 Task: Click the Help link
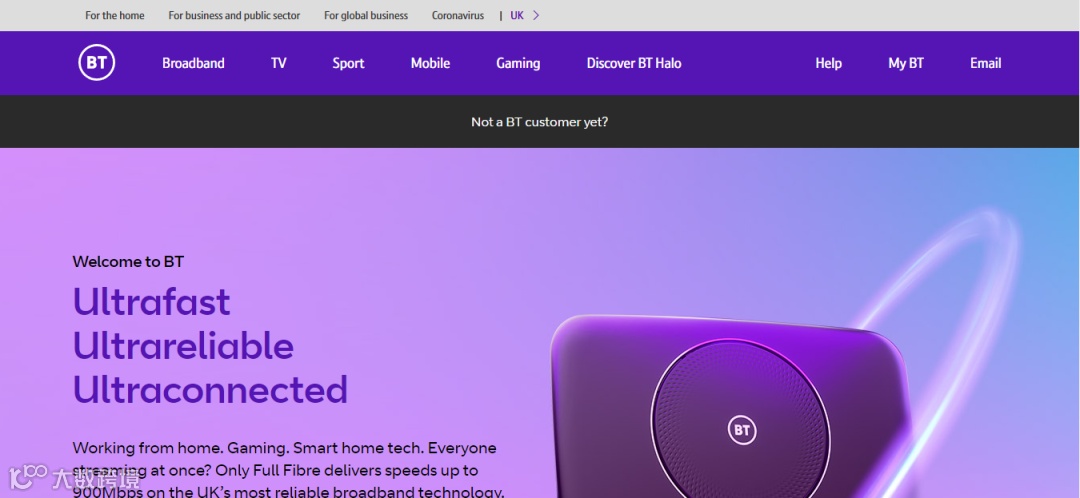pyautogui.click(x=829, y=63)
